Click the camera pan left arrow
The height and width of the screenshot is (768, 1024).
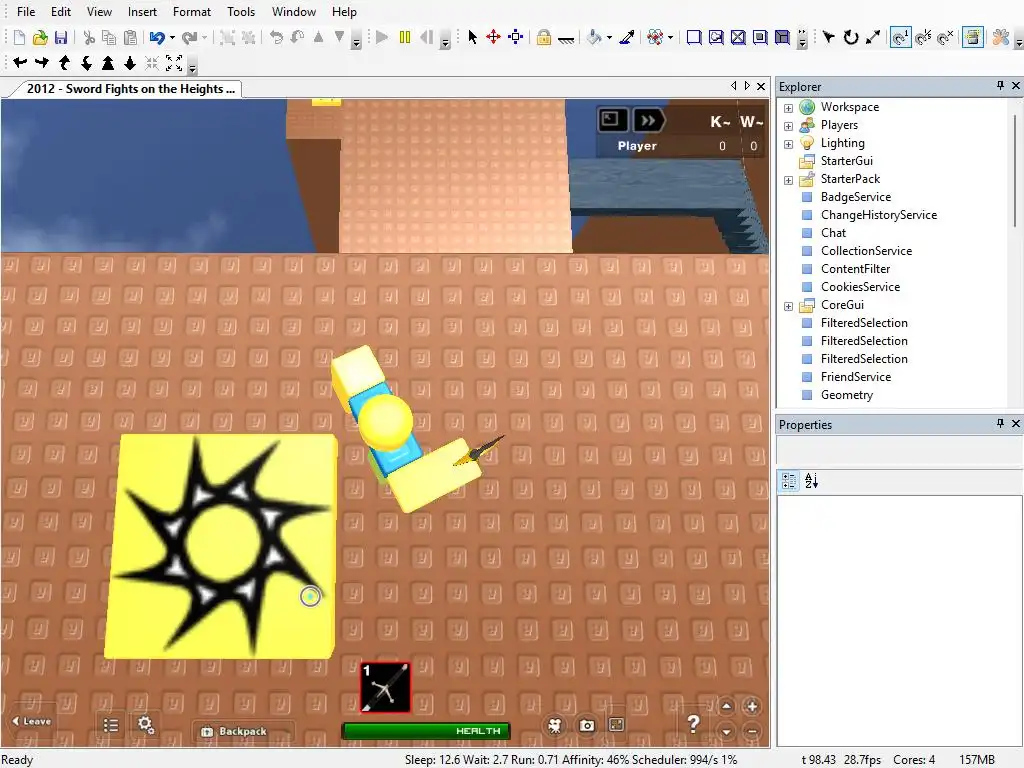tap(20, 63)
